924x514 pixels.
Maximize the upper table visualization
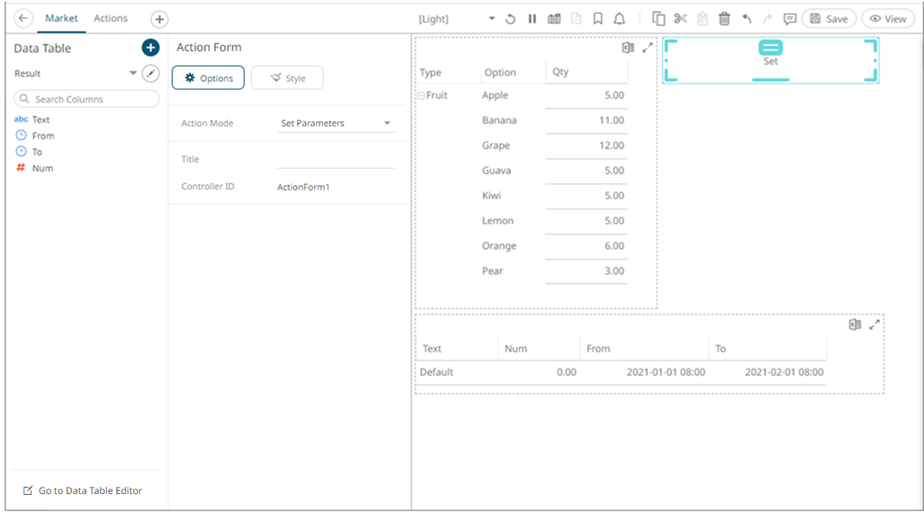point(647,48)
